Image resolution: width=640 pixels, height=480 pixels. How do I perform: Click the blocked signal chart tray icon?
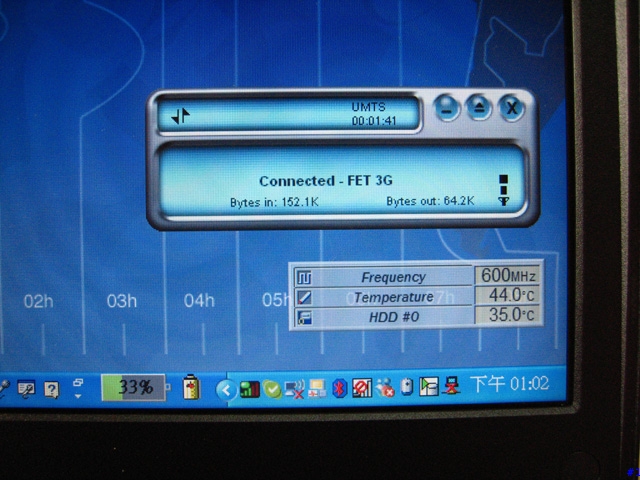[x=361, y=388]
